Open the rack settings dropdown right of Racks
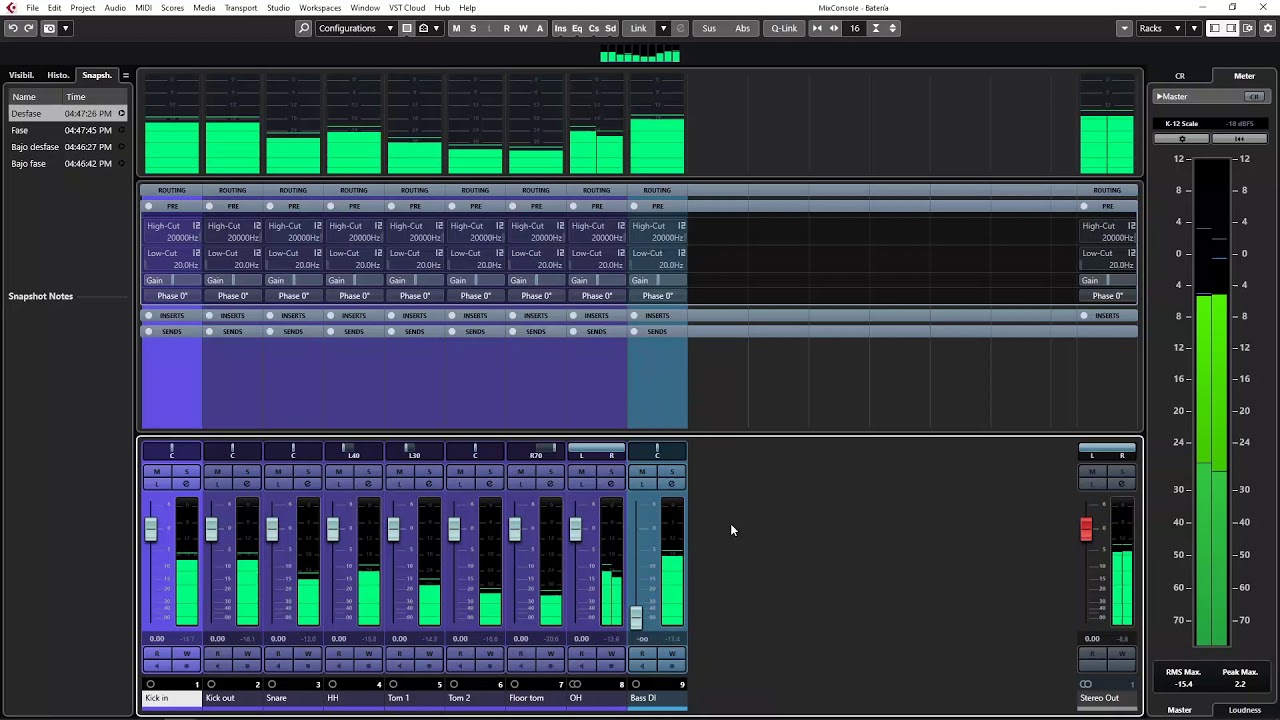The height and width of the screenshot is (720, 1280). point(1194,28)
